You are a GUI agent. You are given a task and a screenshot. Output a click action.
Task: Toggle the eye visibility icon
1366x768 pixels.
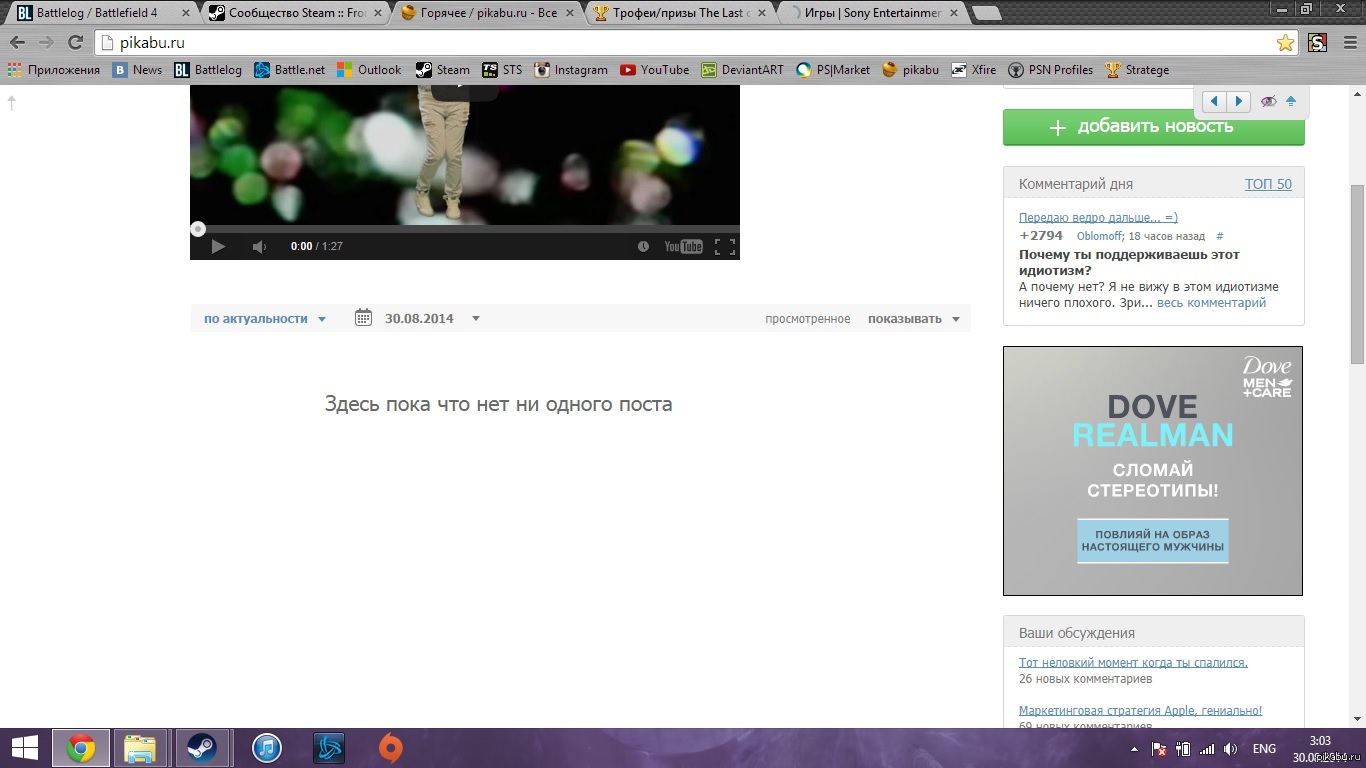pos(1268,101)
